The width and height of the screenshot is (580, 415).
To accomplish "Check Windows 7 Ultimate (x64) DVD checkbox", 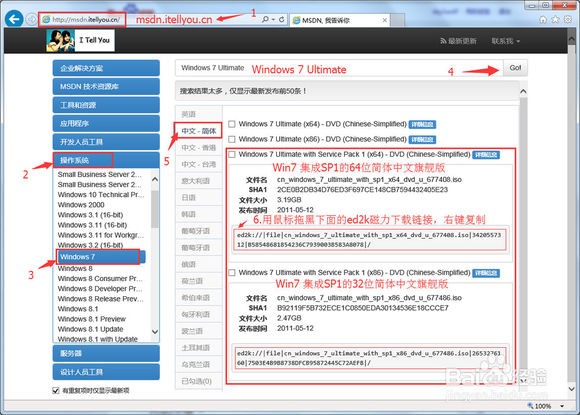I will pos(232,124).
